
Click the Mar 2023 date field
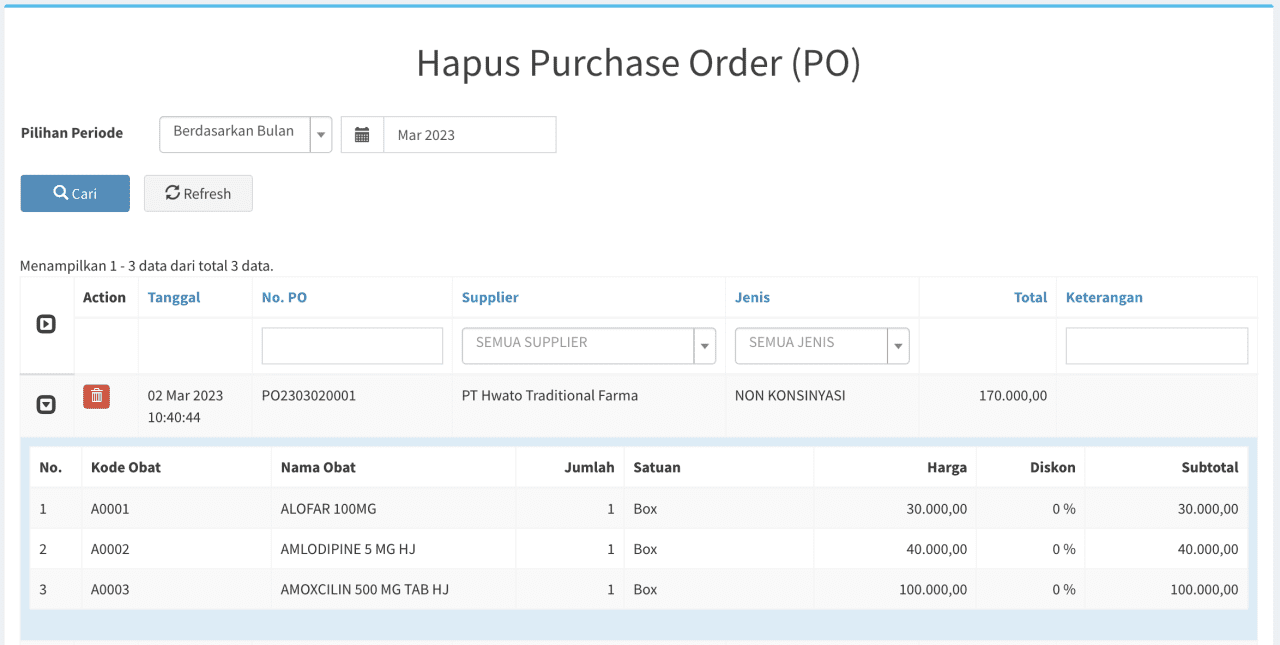[x=469, y=135]
